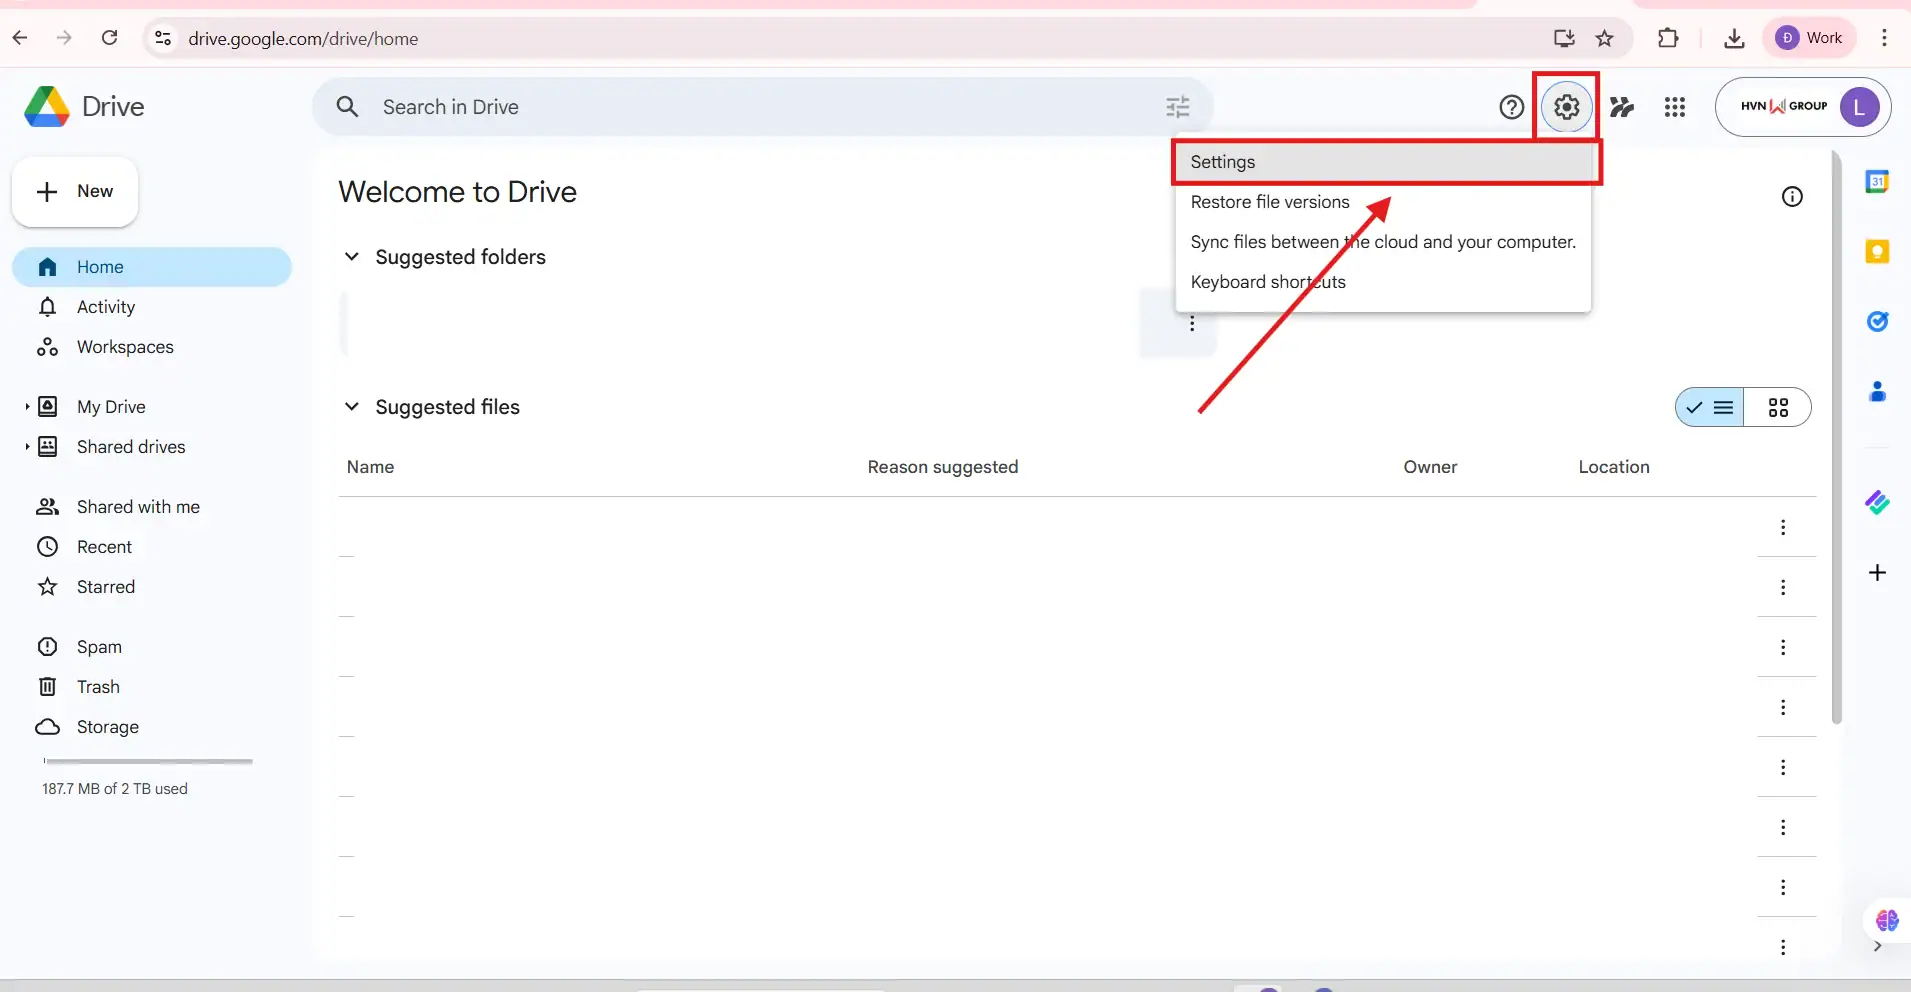The height and width of the screenshot is (992, 1911).
Task: Open Google Contacts in the side panel
Action: click(x=1879, y=393)
